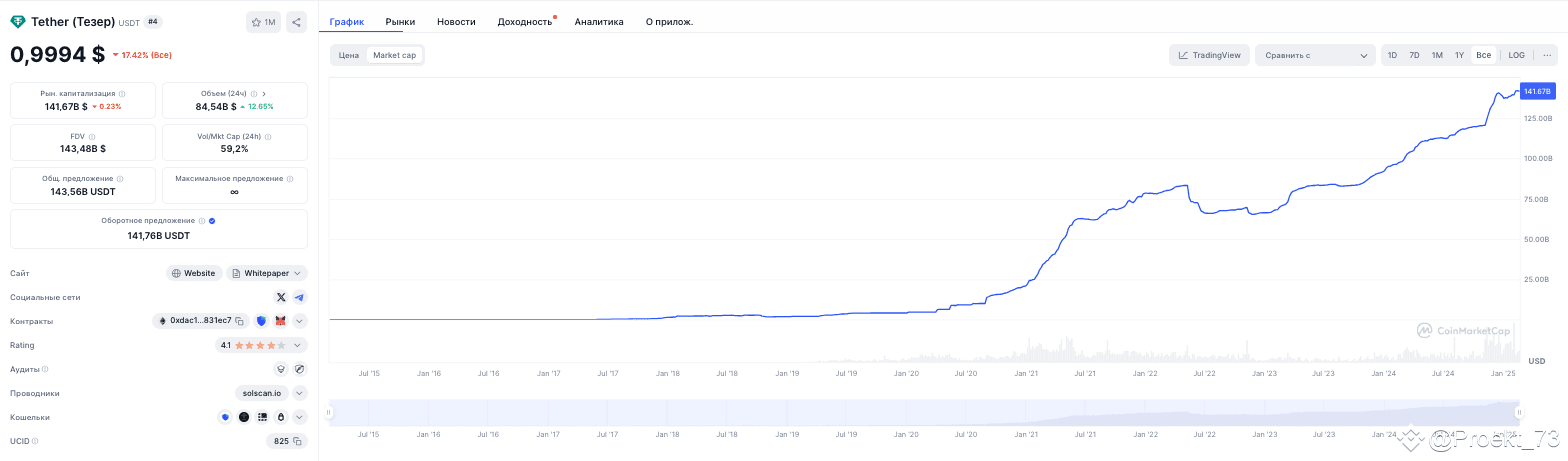Expand the Whitepaper dropdown
Image resolution: width=1568 pixels, height=461 pixels.
click(267, 273)
